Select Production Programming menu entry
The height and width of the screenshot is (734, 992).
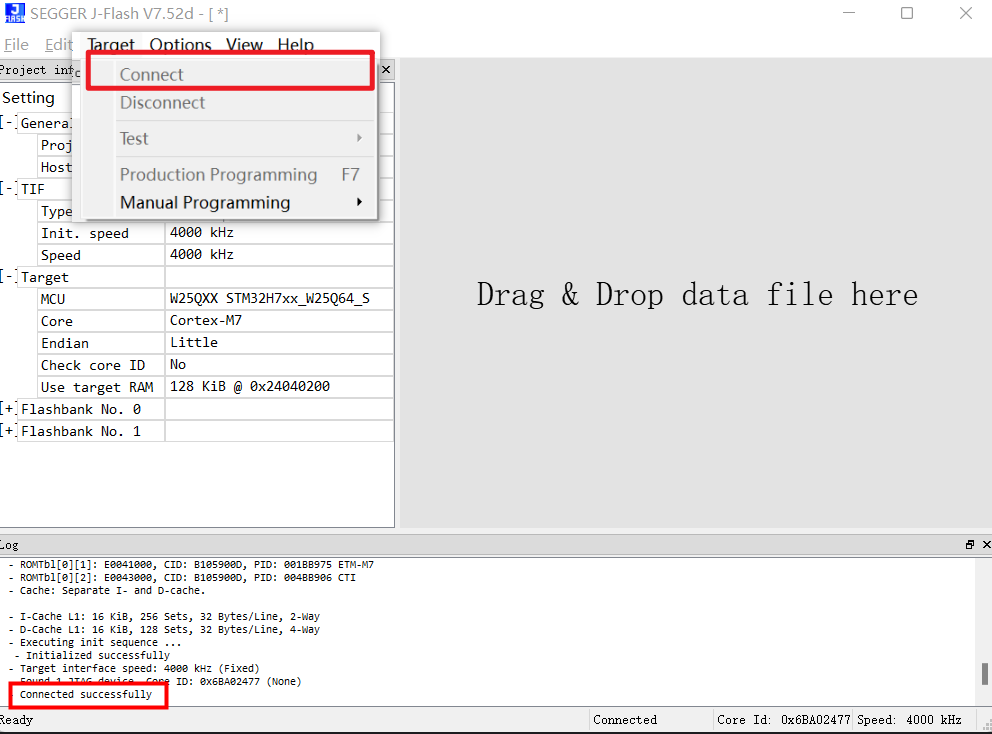click(230, 175)
